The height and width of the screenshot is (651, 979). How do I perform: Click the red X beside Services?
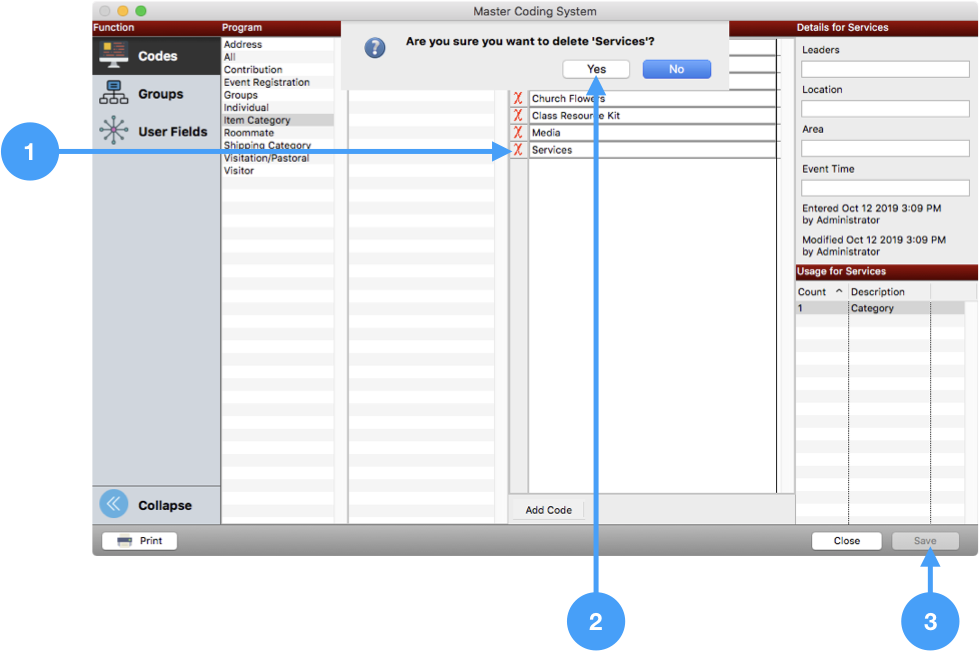coord(518,150)
